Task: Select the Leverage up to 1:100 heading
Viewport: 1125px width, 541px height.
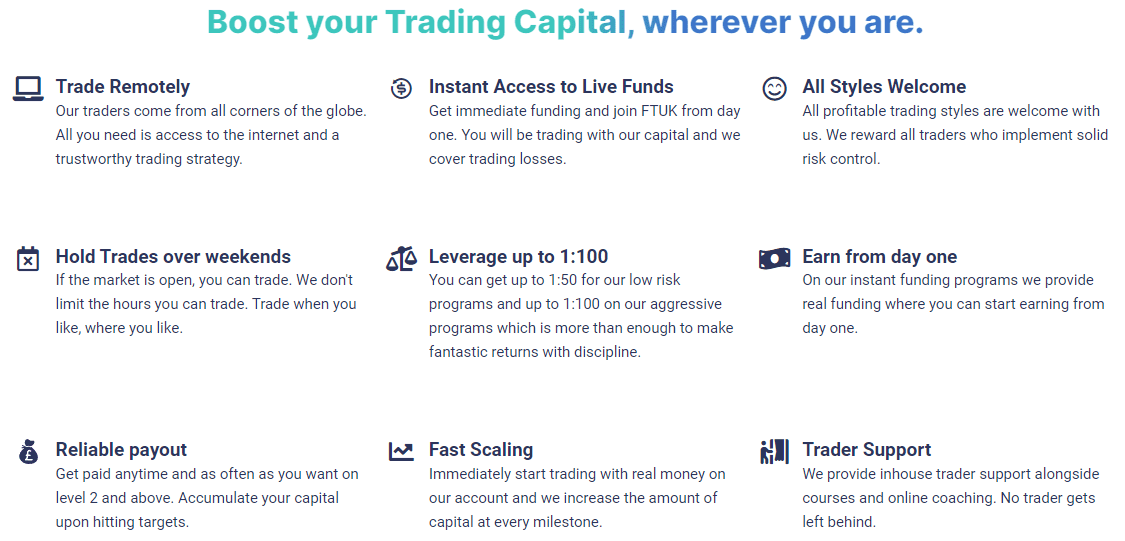Action: 518,257
